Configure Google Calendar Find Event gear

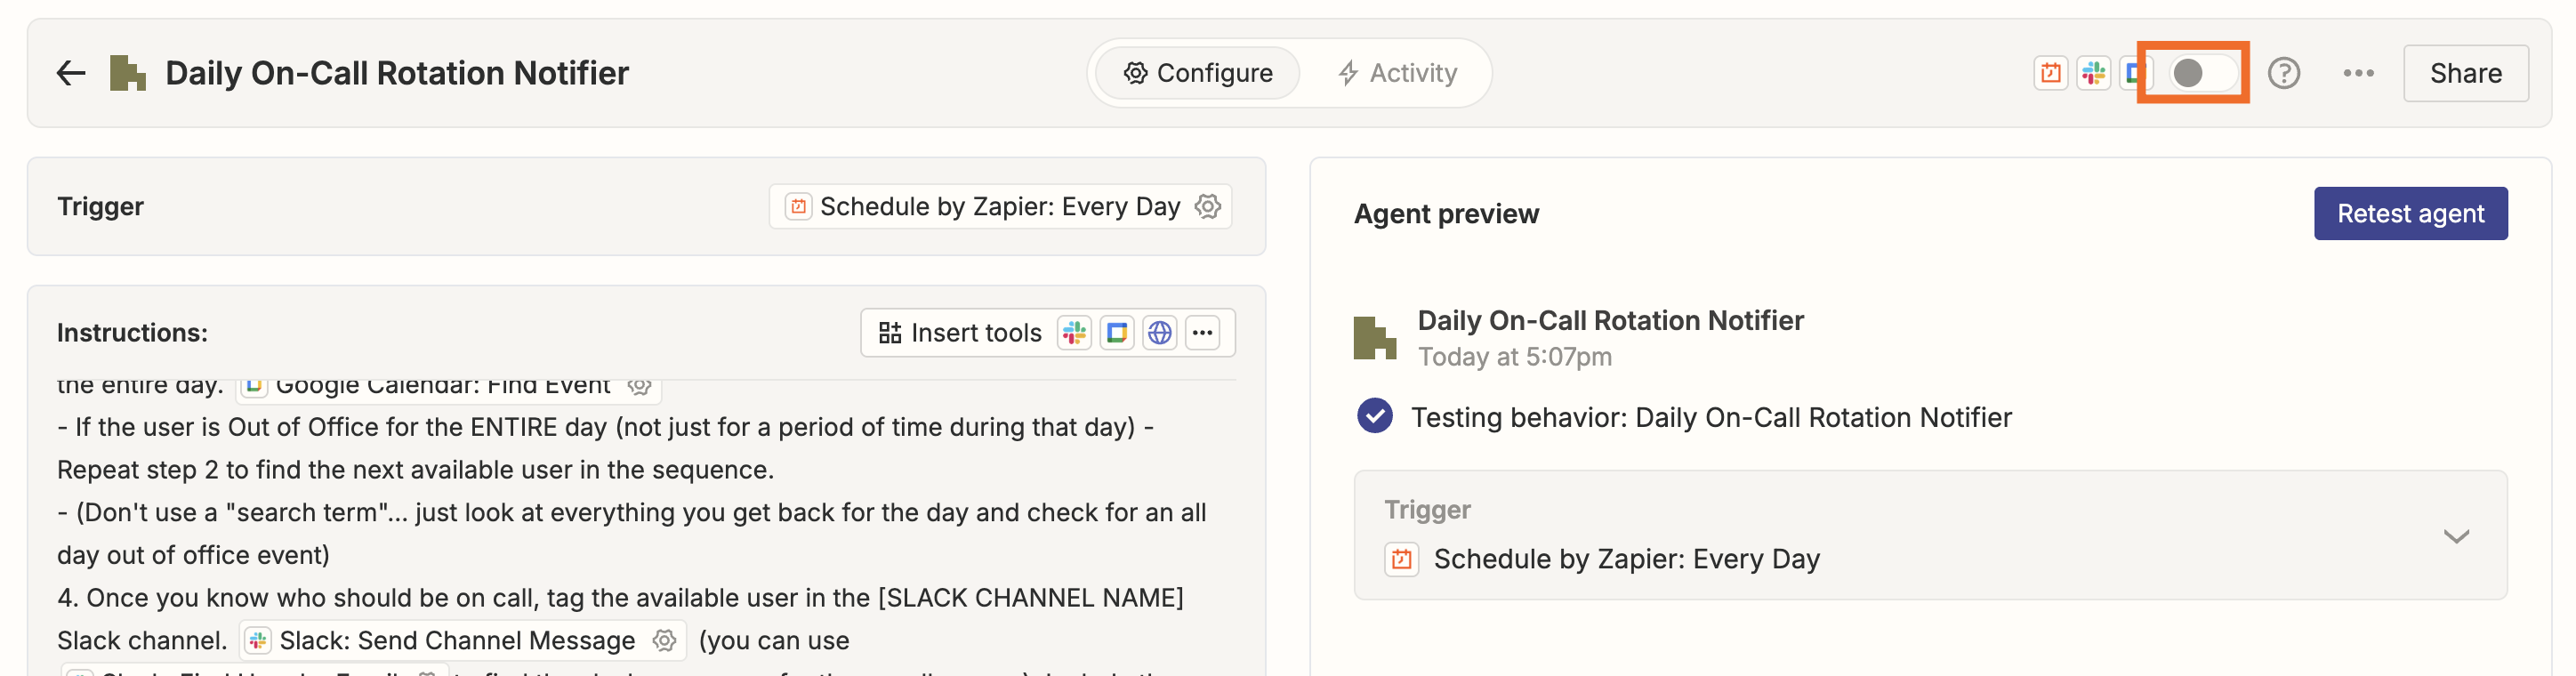640,385
